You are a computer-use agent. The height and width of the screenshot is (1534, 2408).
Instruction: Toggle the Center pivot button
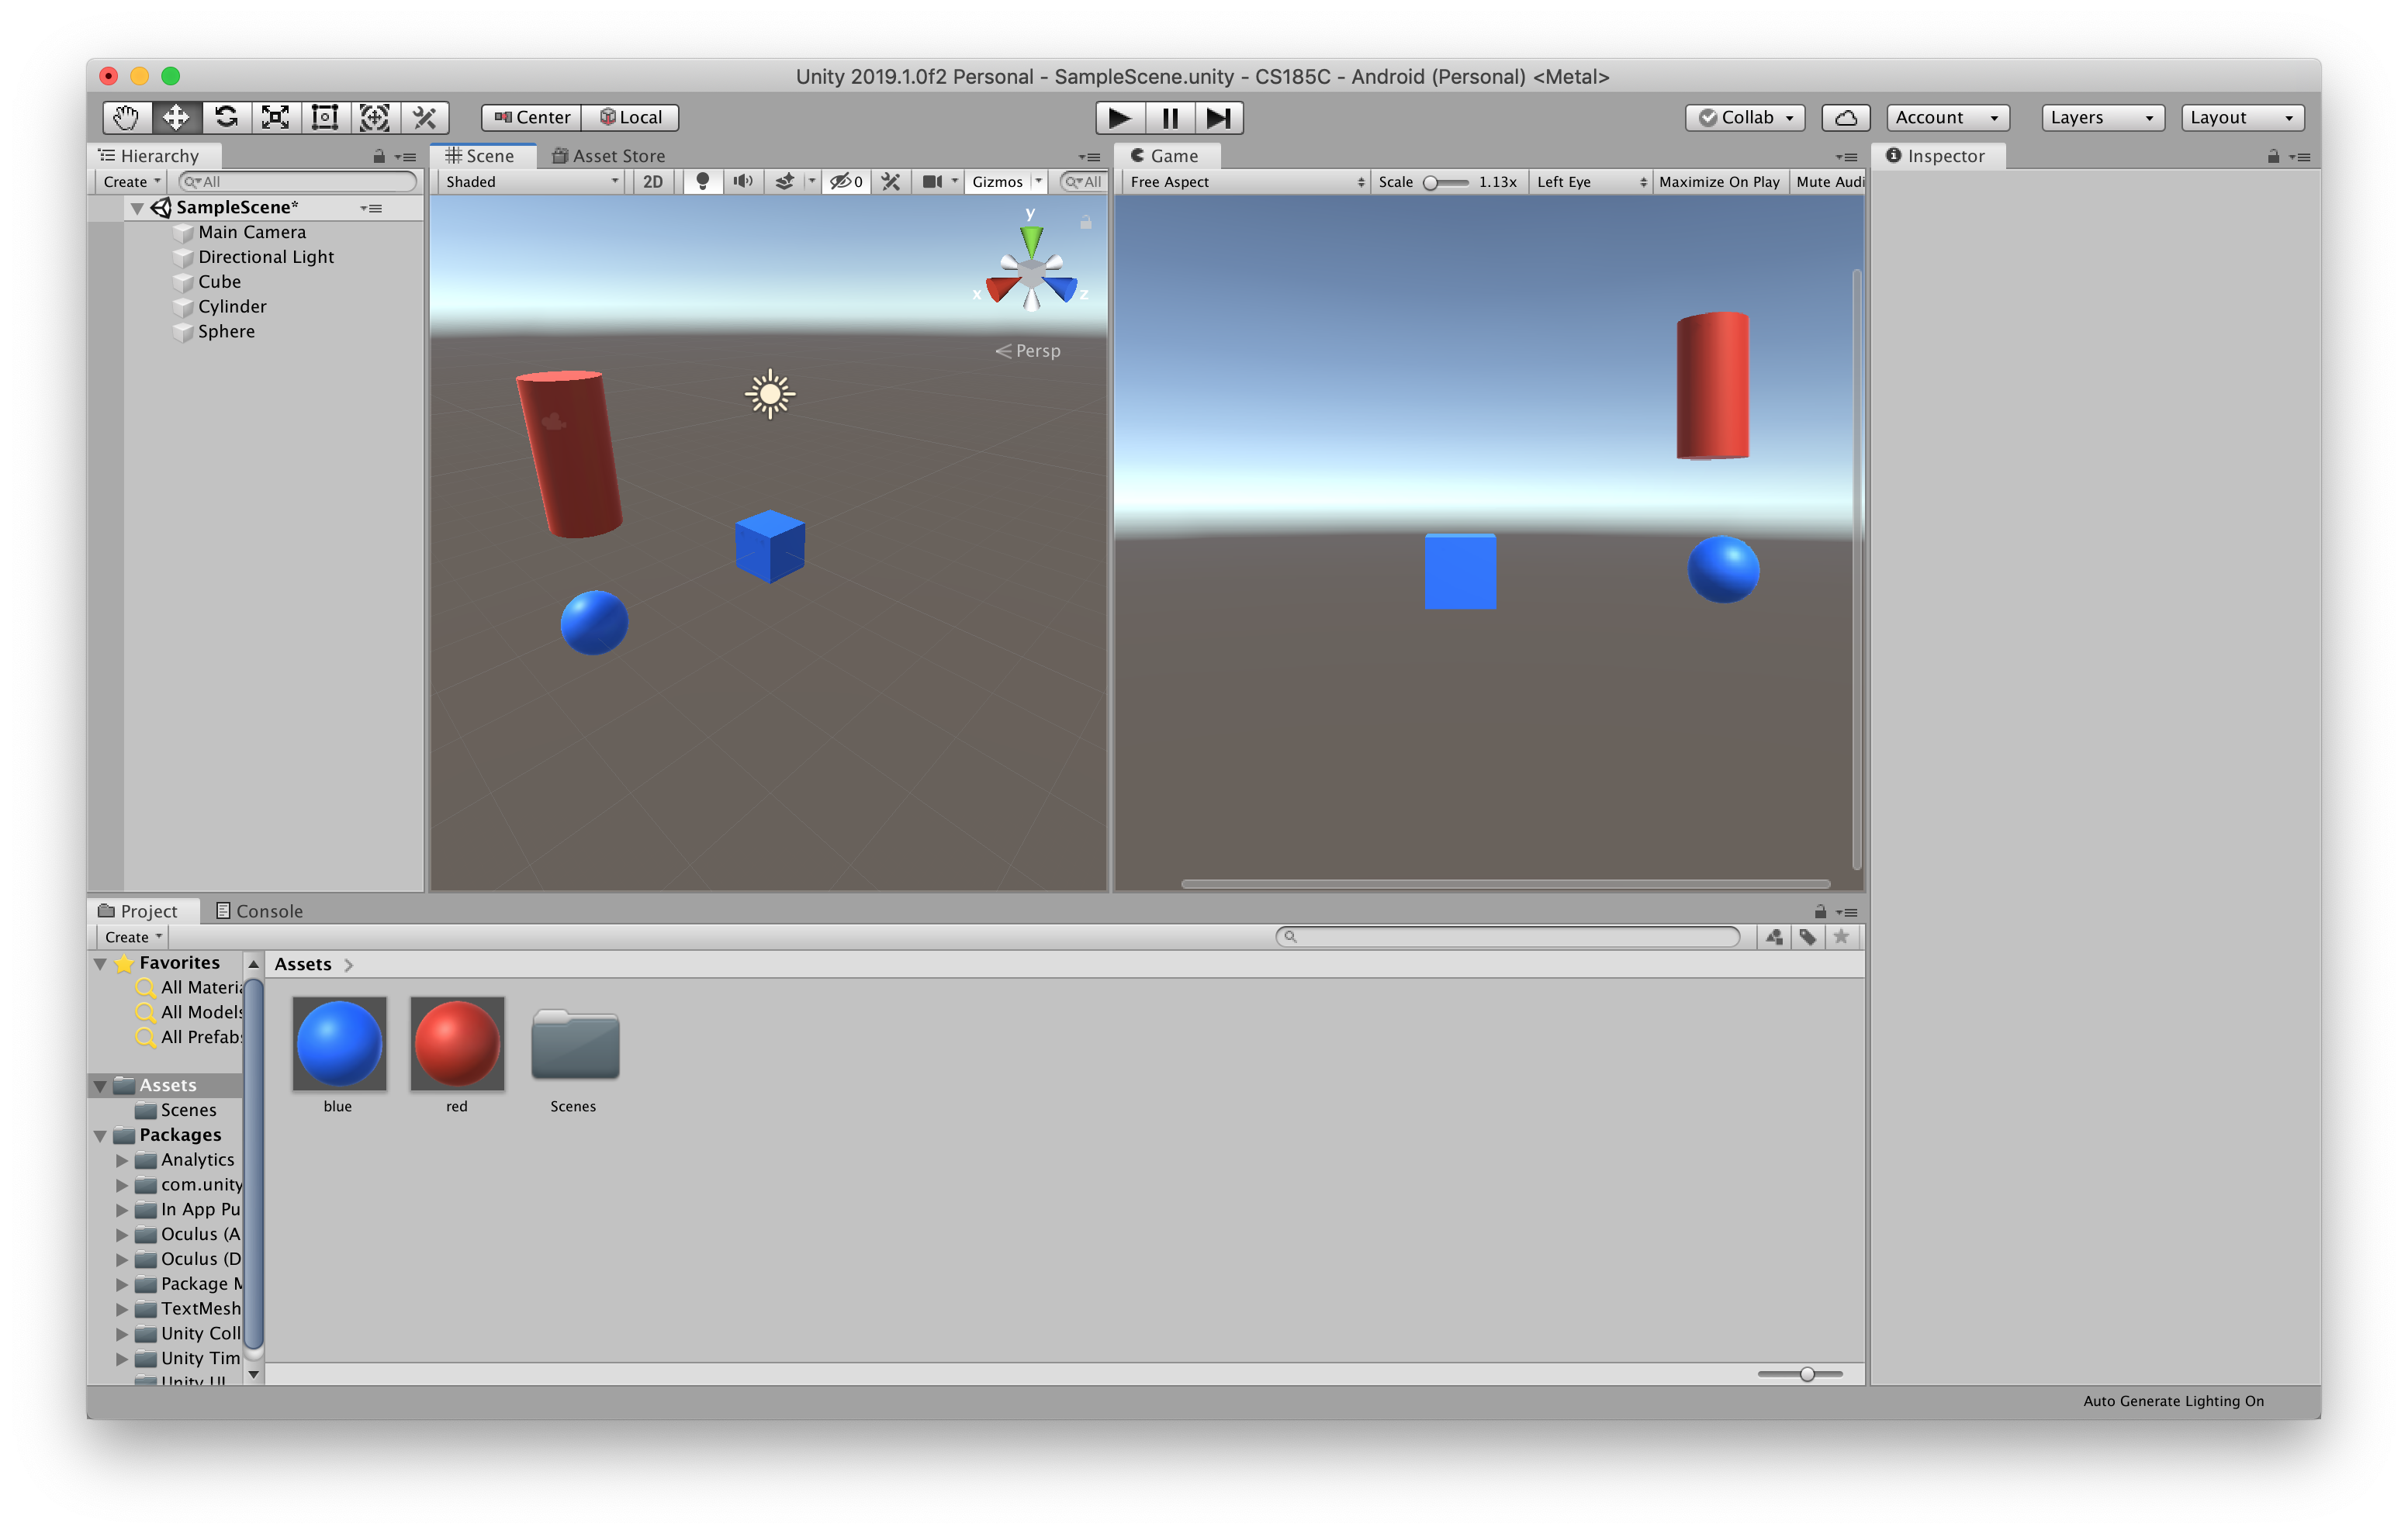pos(532,117)
